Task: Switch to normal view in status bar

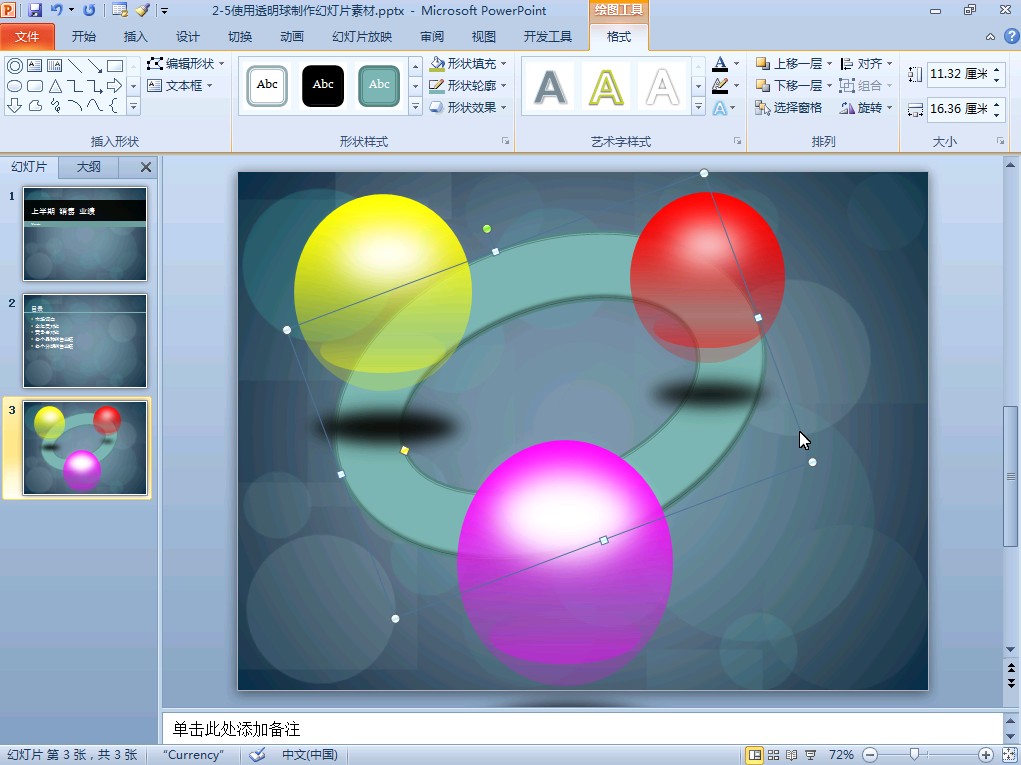Action: click(754, 755)
